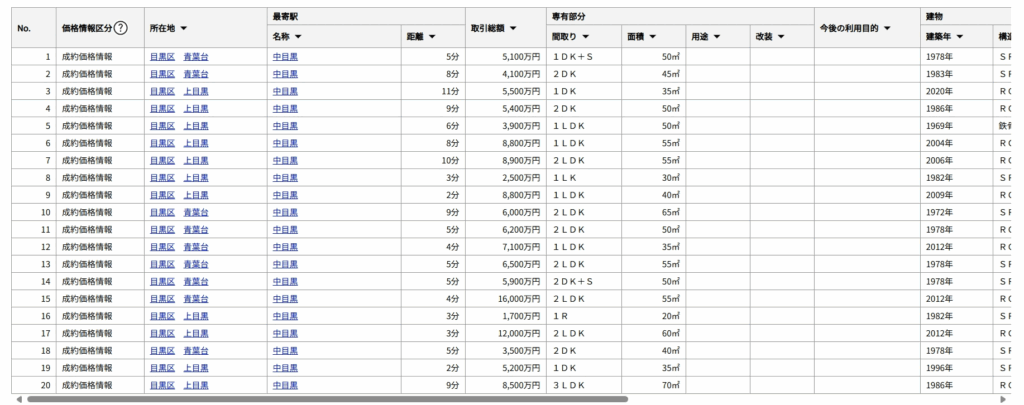The image size is (1024, 405).
Task: Open the 用途 usage filter dropdown
Action: click(717, 37)
